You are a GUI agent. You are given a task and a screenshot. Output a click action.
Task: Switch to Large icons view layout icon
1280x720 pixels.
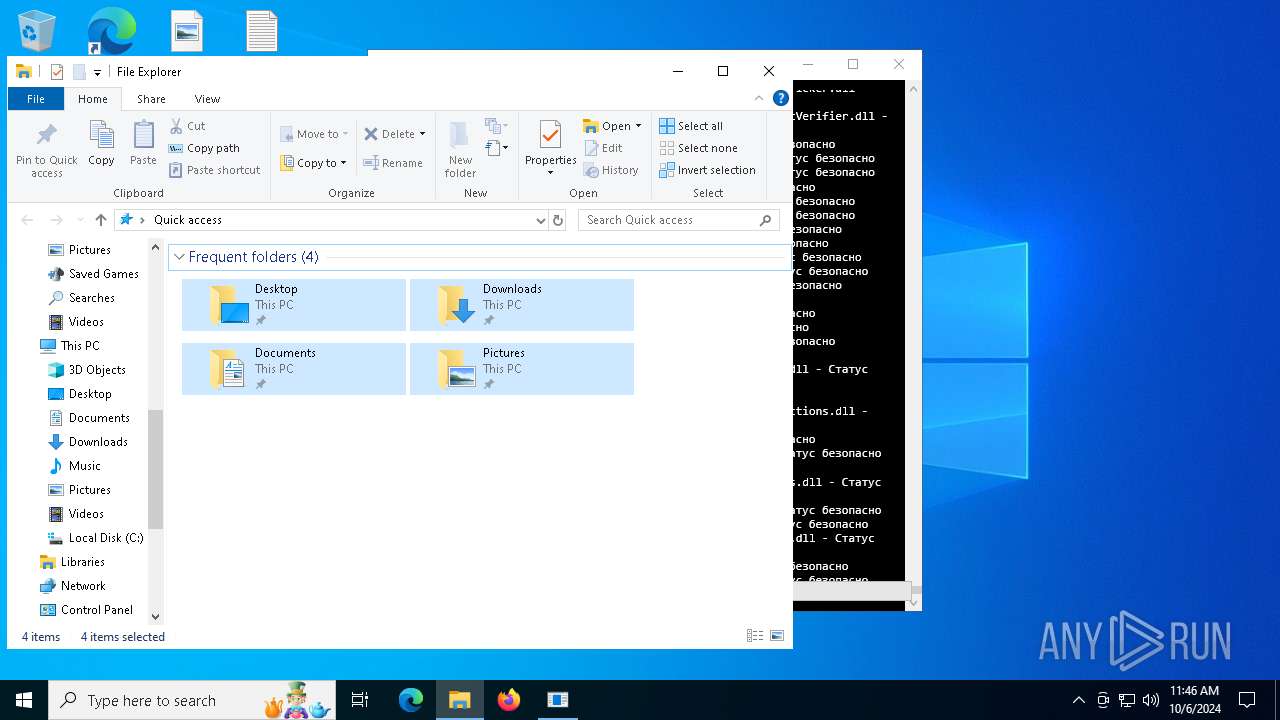pyautogui.click(x=776, y=636)
